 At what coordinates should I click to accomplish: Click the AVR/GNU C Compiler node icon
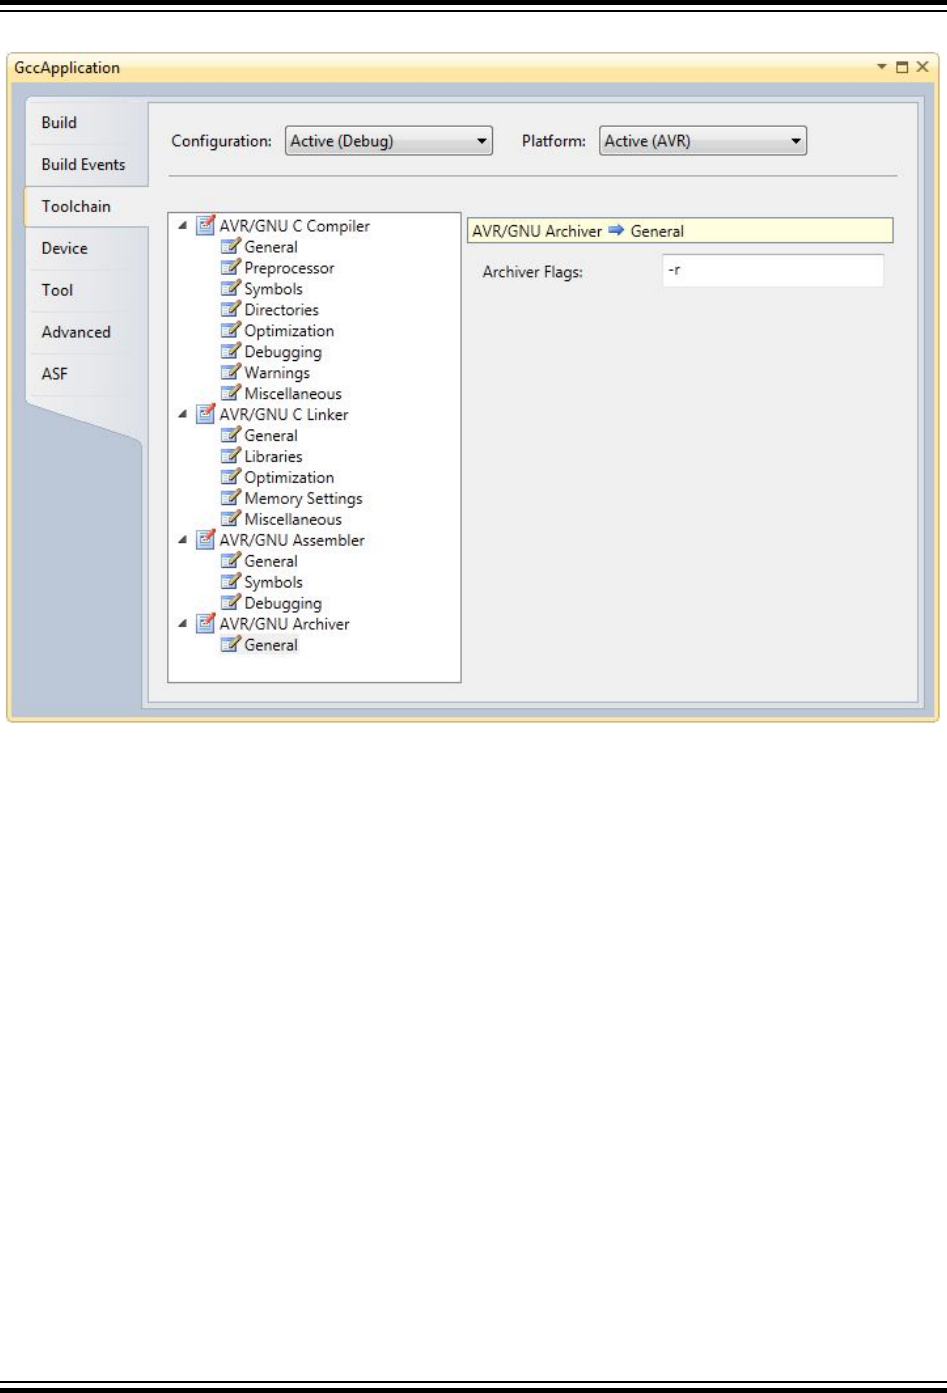click(x=206, y=225)
